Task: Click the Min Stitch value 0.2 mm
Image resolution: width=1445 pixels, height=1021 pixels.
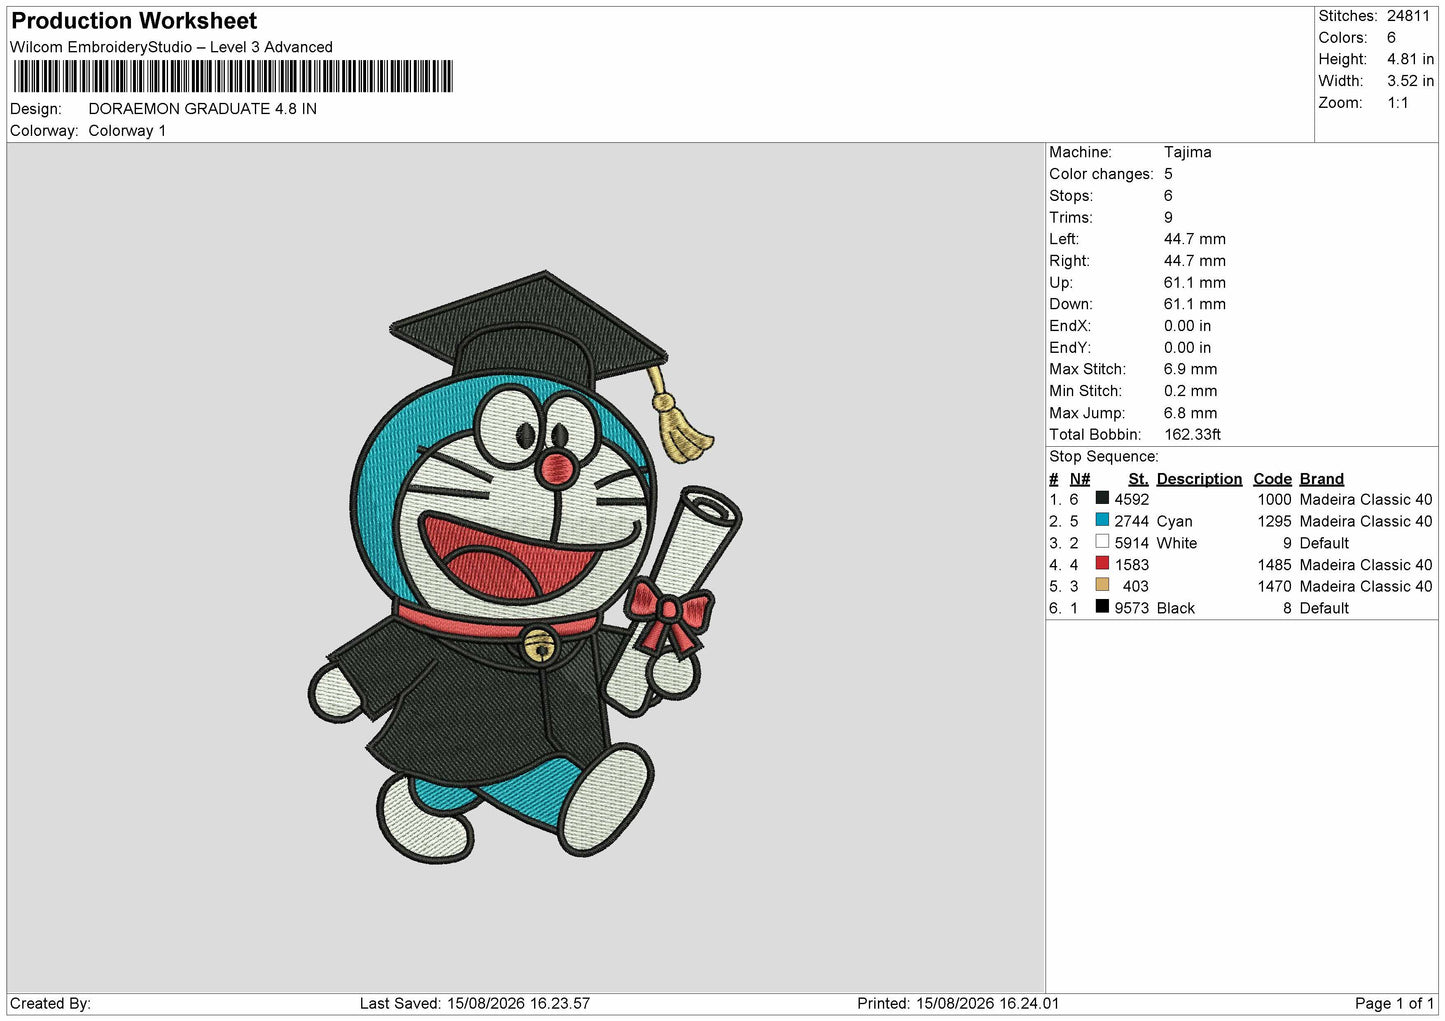Action: (1190, 391)
